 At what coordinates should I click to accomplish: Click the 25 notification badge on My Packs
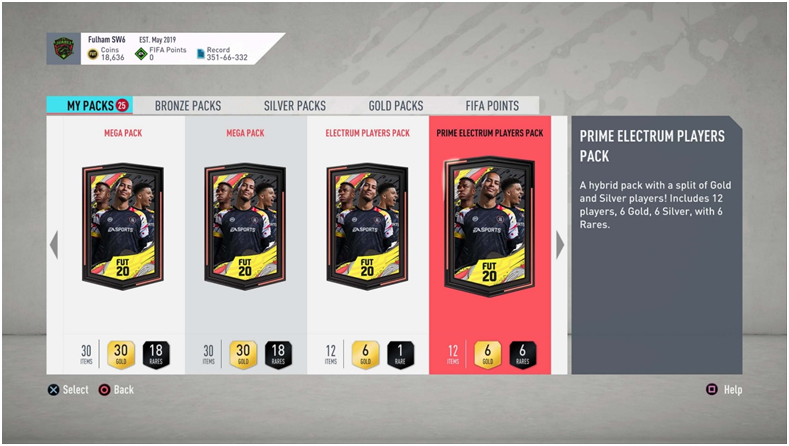[x=122, y=105]
